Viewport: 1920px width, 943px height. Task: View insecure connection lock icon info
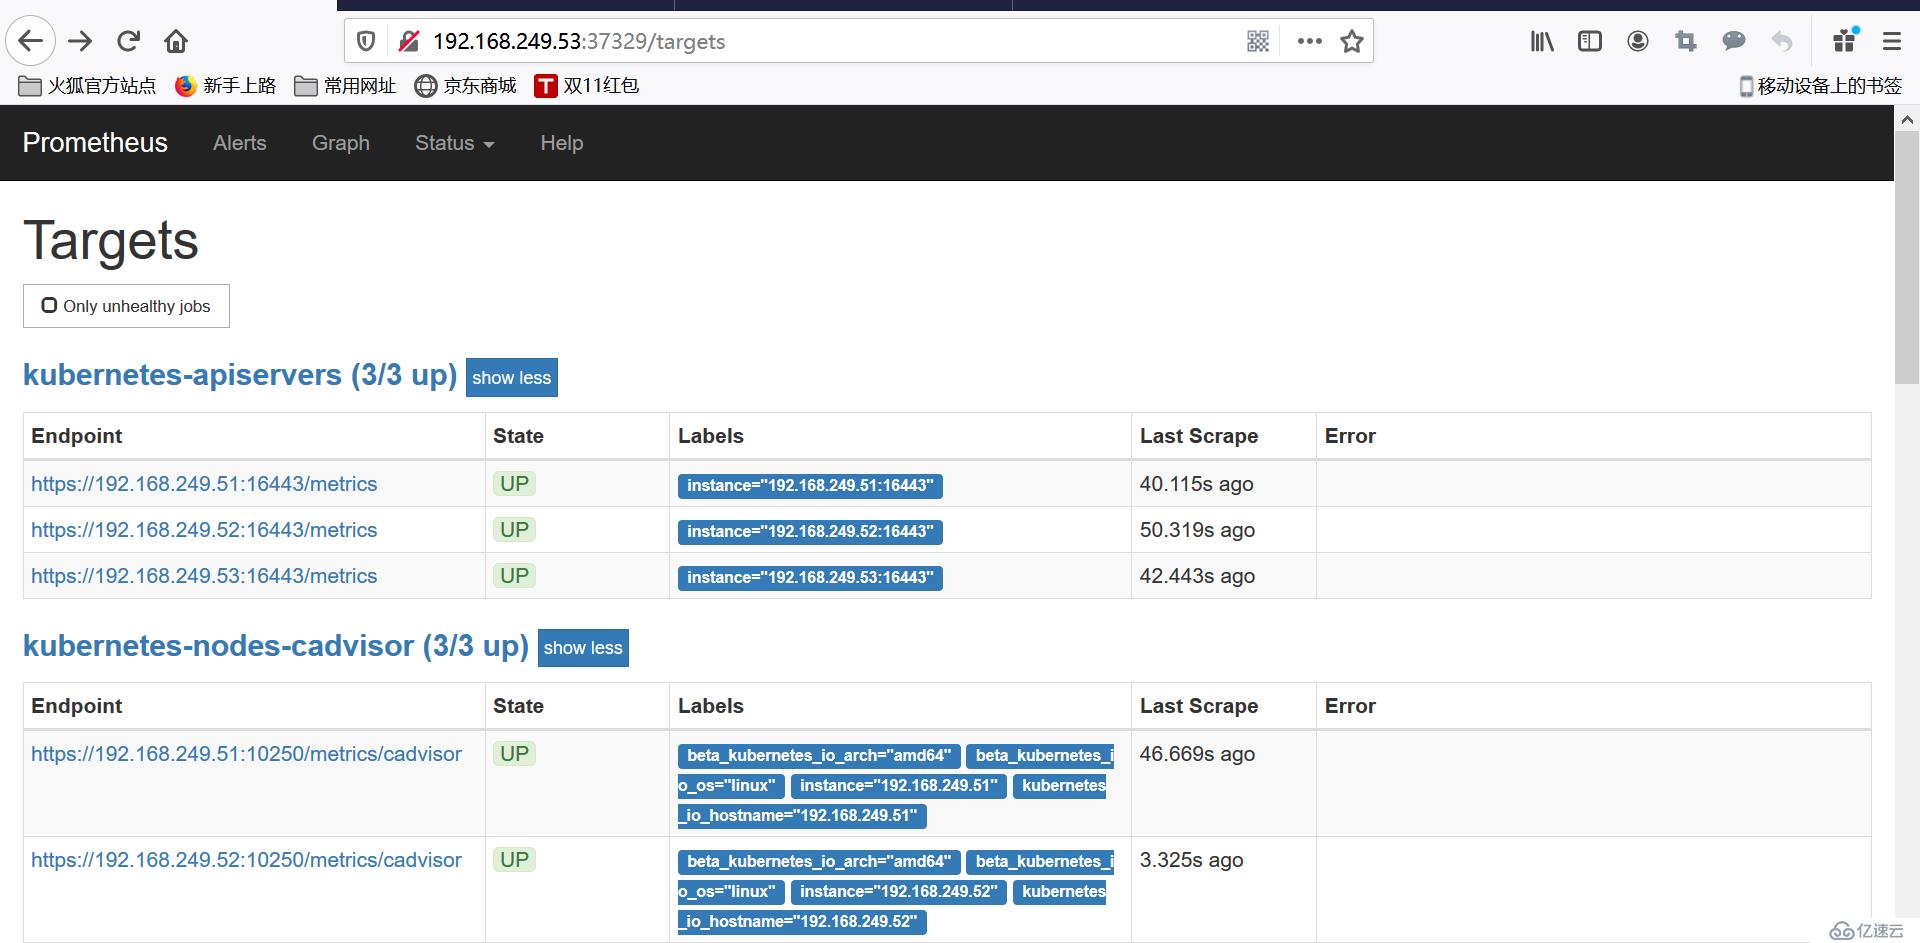coord(408,41)
